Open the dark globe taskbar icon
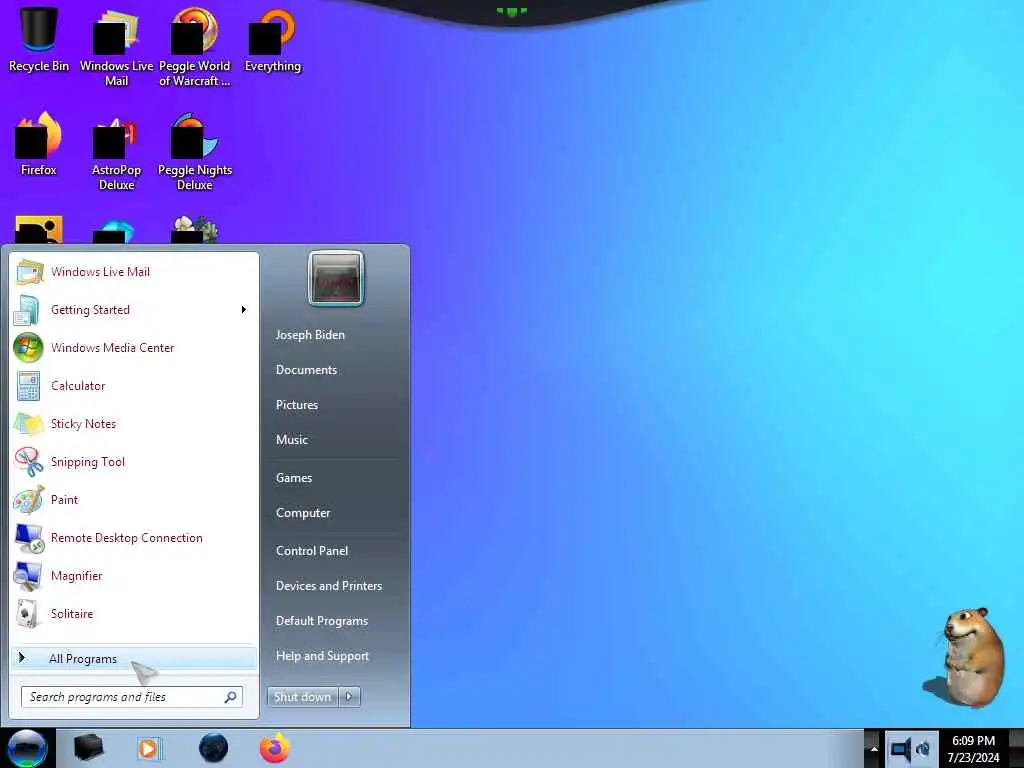 click(214, 748)
